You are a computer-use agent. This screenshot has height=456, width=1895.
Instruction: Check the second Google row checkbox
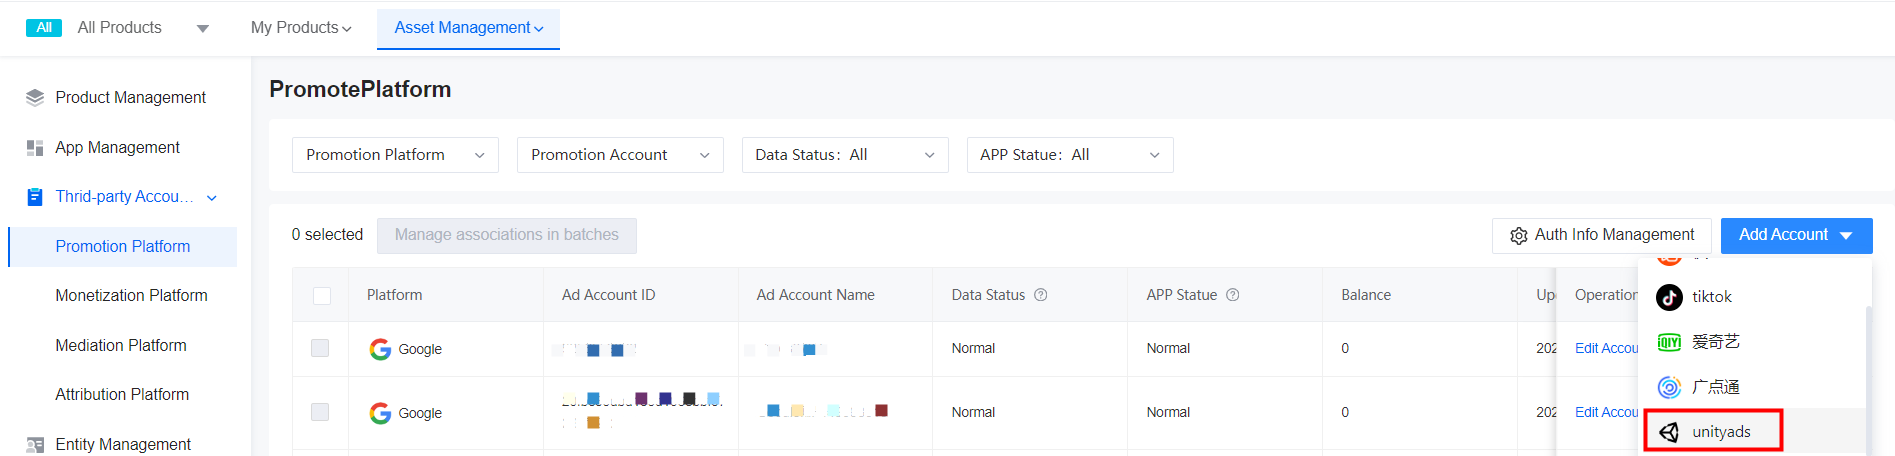click(320, 412)
